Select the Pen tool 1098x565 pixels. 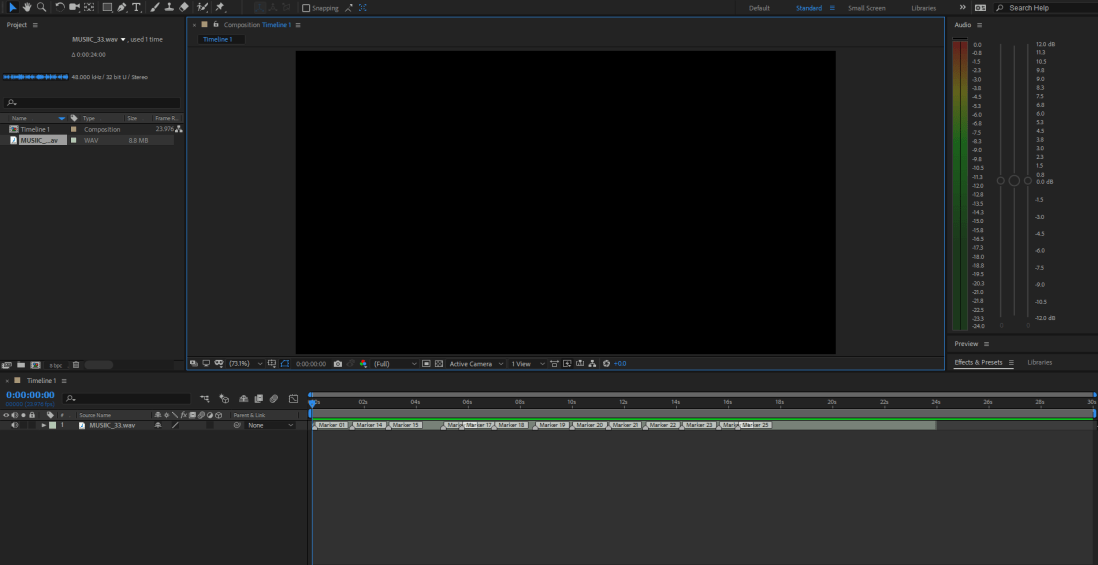click(x=122, y=7)
